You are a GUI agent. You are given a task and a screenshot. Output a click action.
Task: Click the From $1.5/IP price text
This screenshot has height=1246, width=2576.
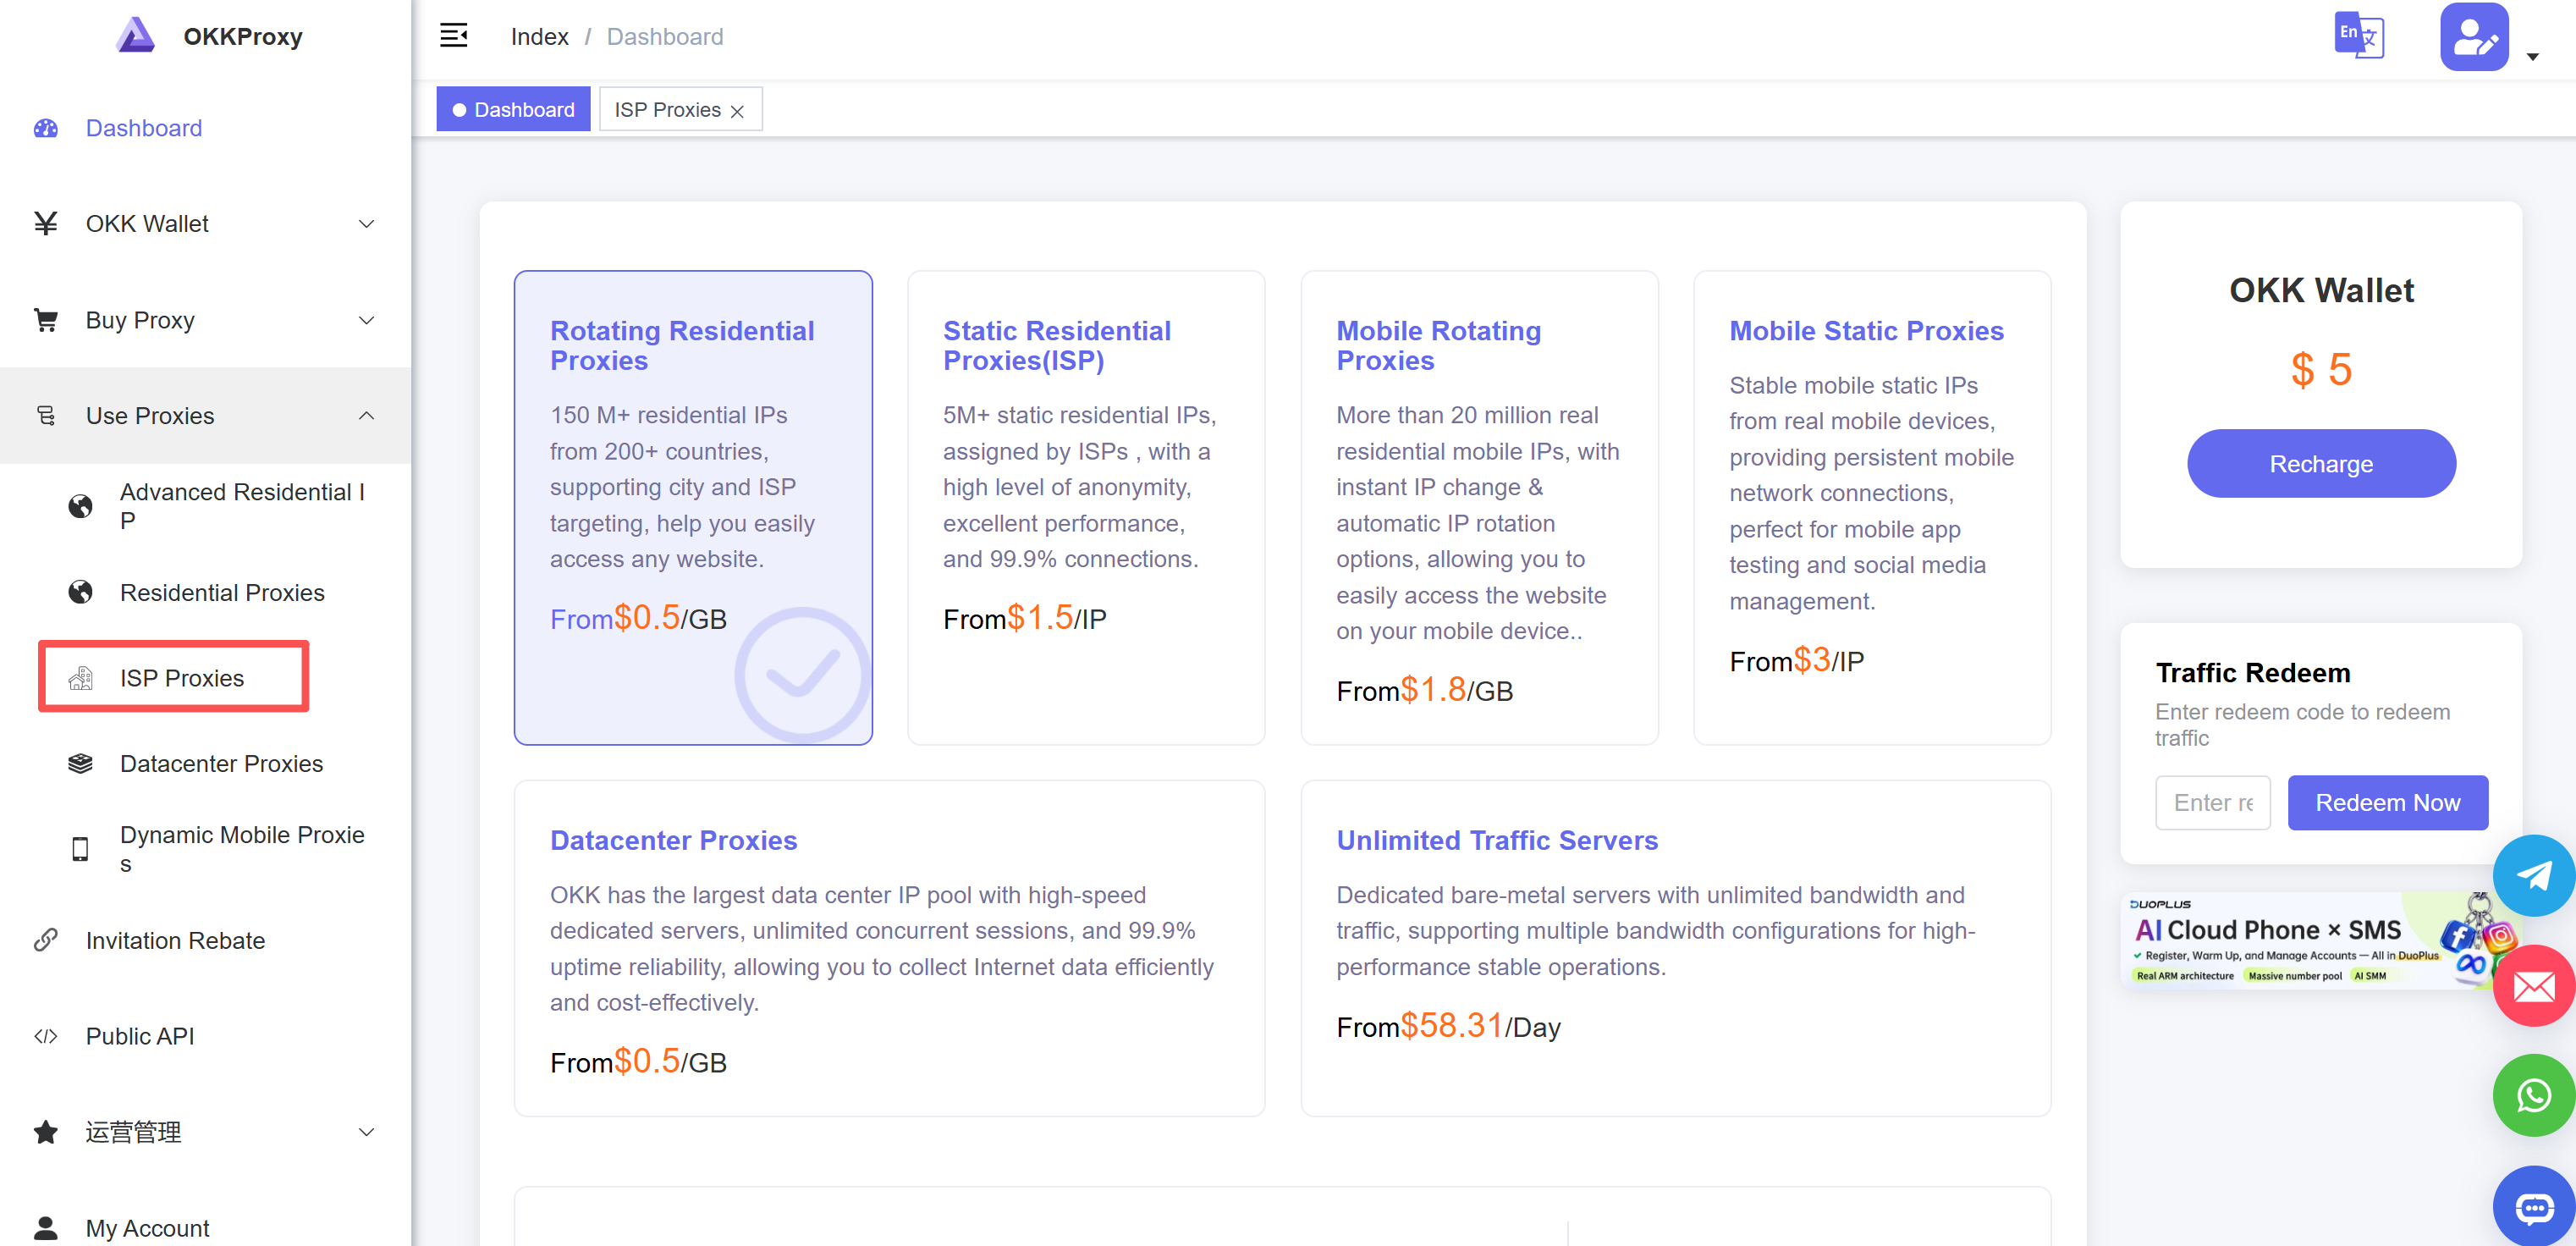pos(1024,618)
